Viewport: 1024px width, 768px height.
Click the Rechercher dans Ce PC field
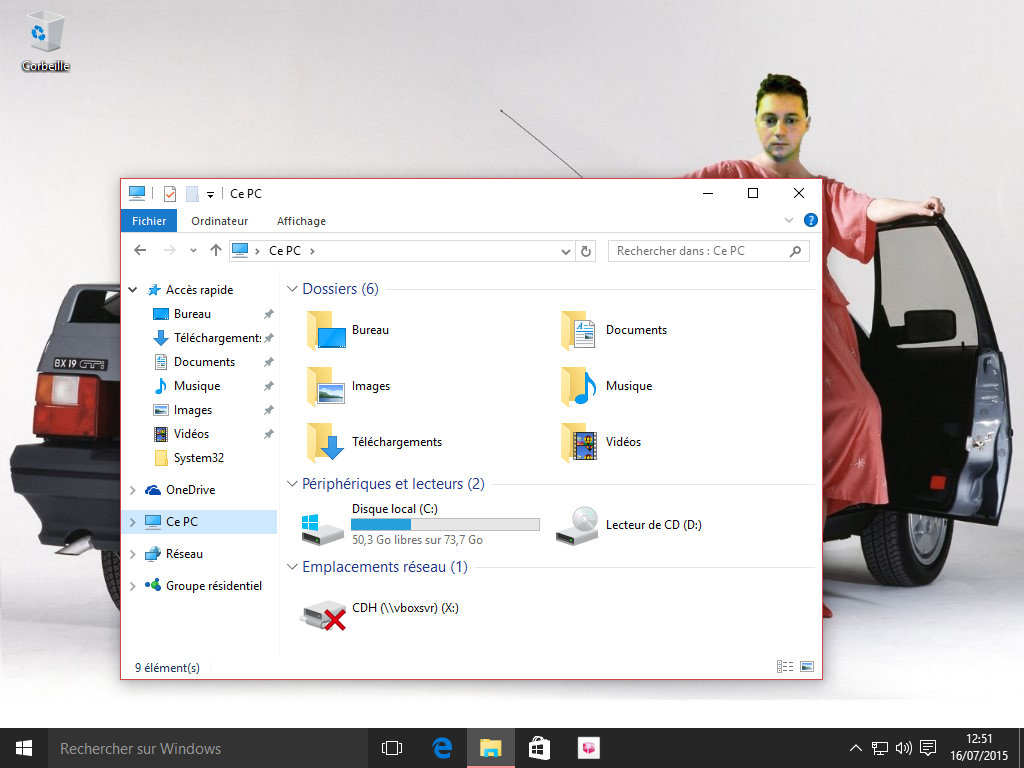click(700, 251)
